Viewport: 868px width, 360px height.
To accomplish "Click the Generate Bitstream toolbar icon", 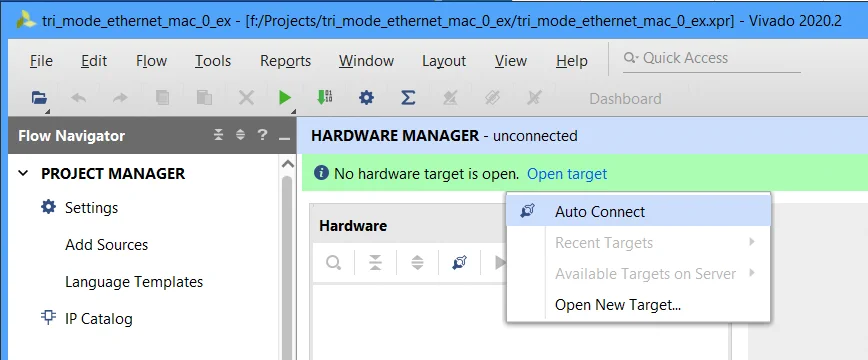I will [x=324, y=98].
